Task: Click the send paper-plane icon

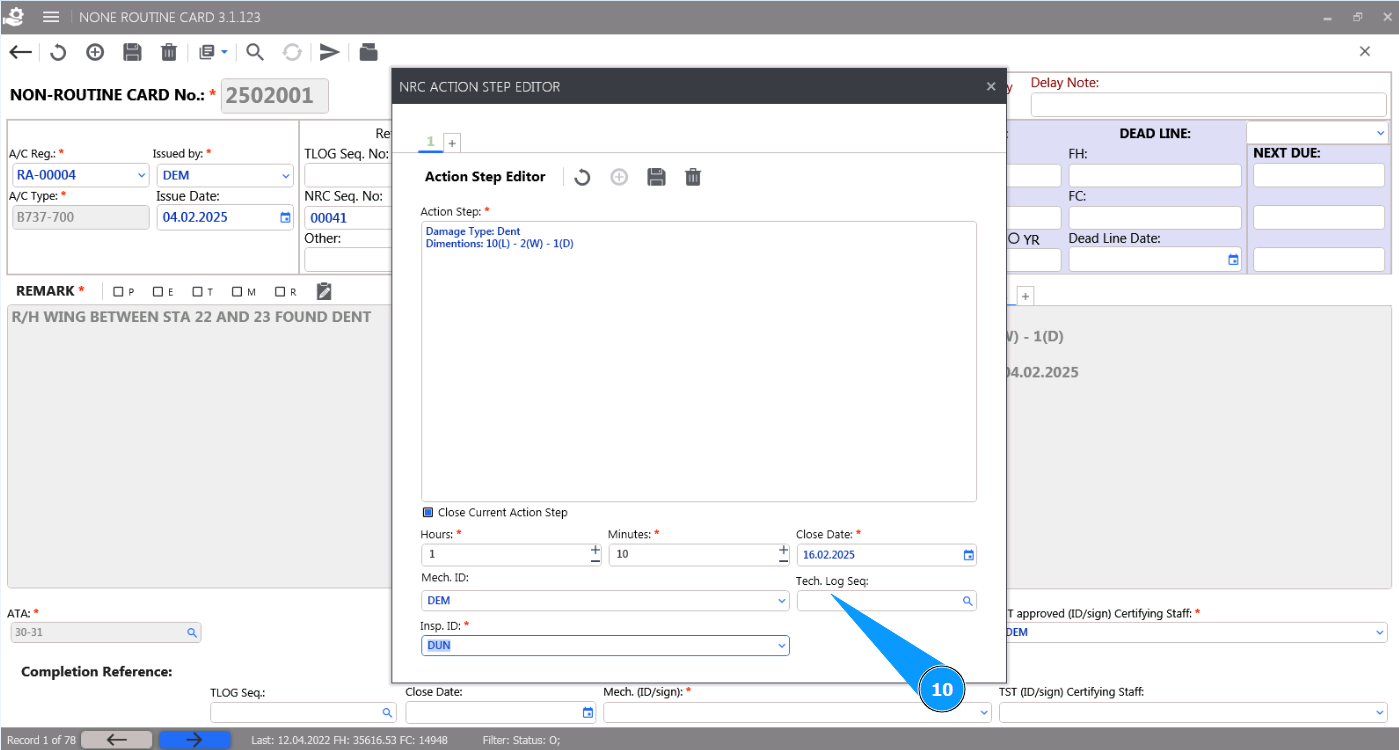Action: [330, 53]
